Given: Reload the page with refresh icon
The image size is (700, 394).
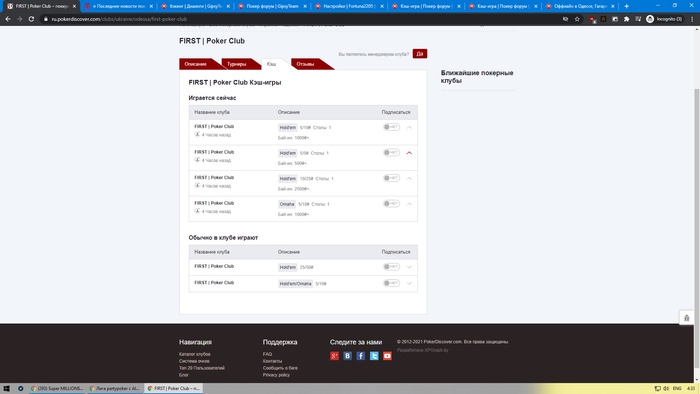Looking at the screenshot, I should 31,19.
